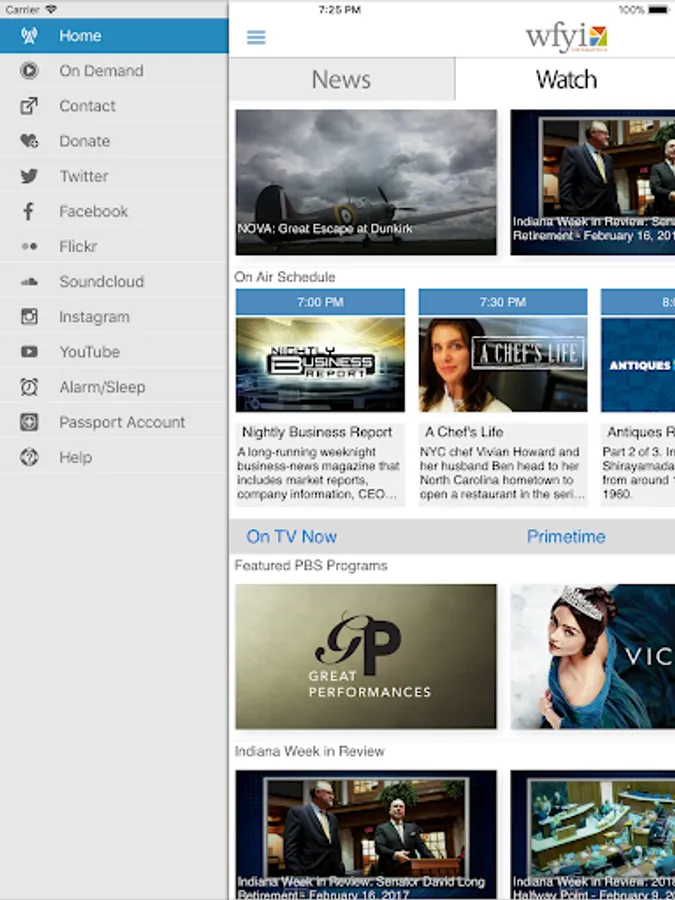
Task: Select the A Chef's Life title text
Action: tap(464, 432)
